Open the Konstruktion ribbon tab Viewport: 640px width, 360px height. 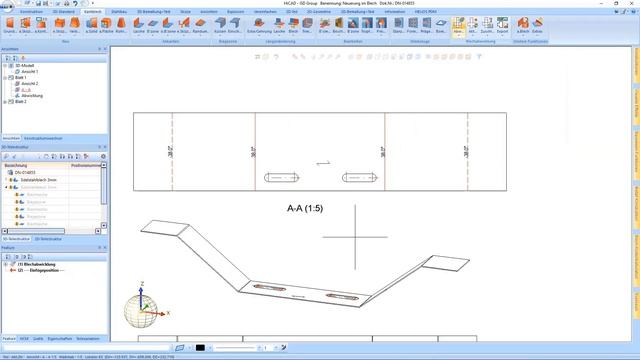point(31,12)
